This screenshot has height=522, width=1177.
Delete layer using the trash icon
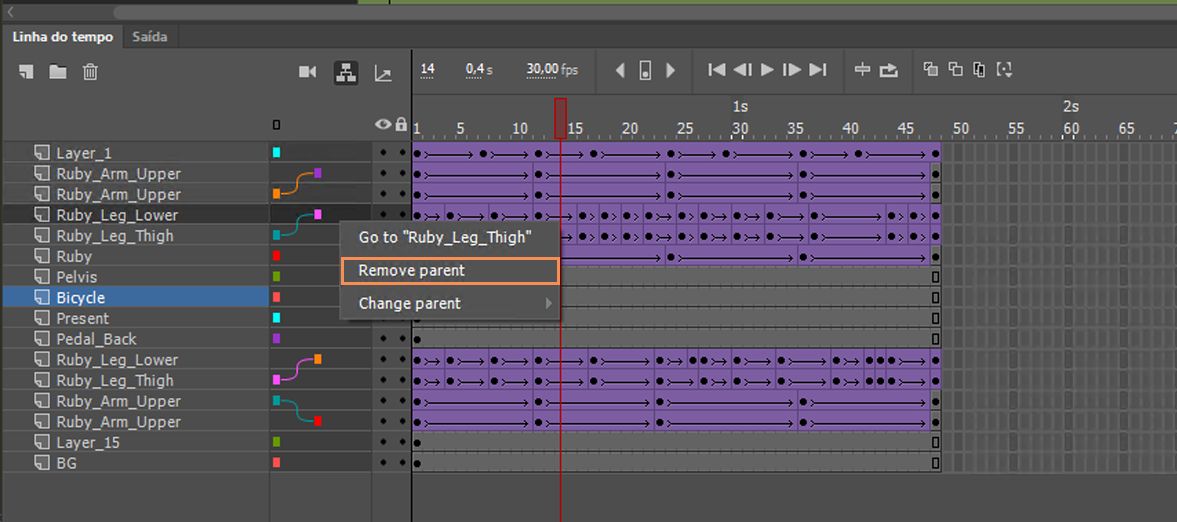coord(90,72)
